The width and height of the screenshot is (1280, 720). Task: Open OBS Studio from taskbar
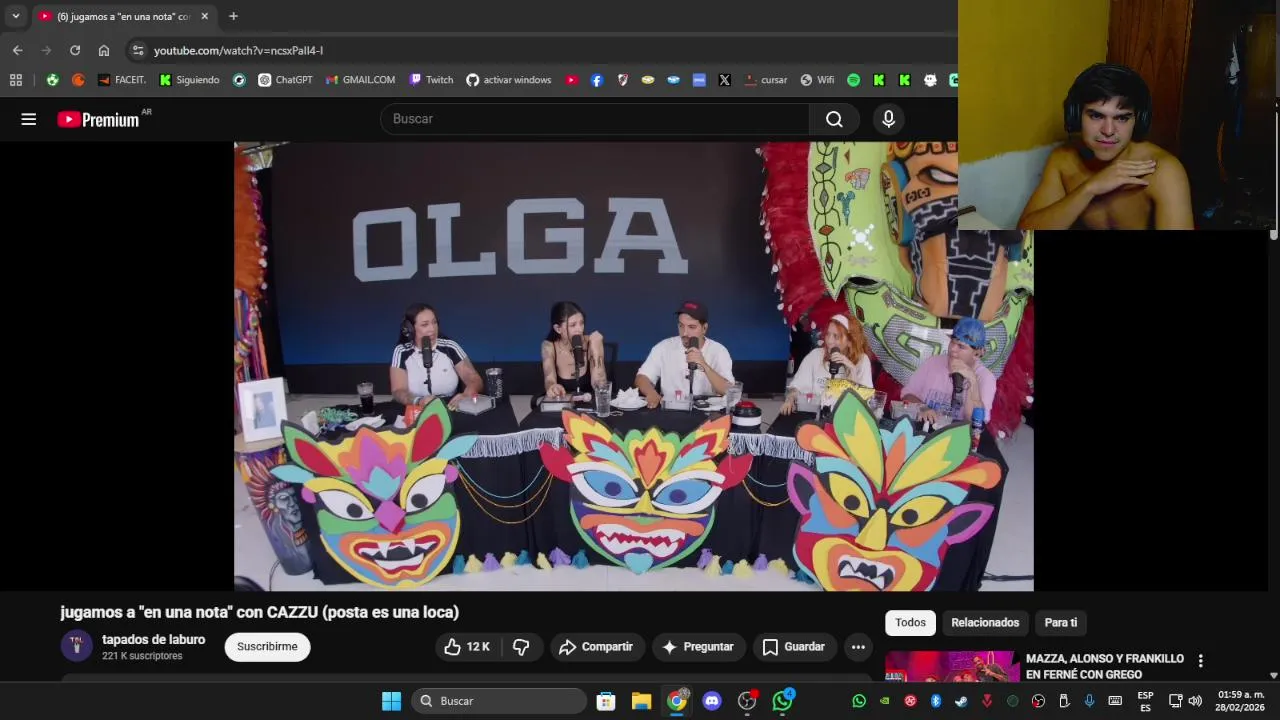click(747, 701)
